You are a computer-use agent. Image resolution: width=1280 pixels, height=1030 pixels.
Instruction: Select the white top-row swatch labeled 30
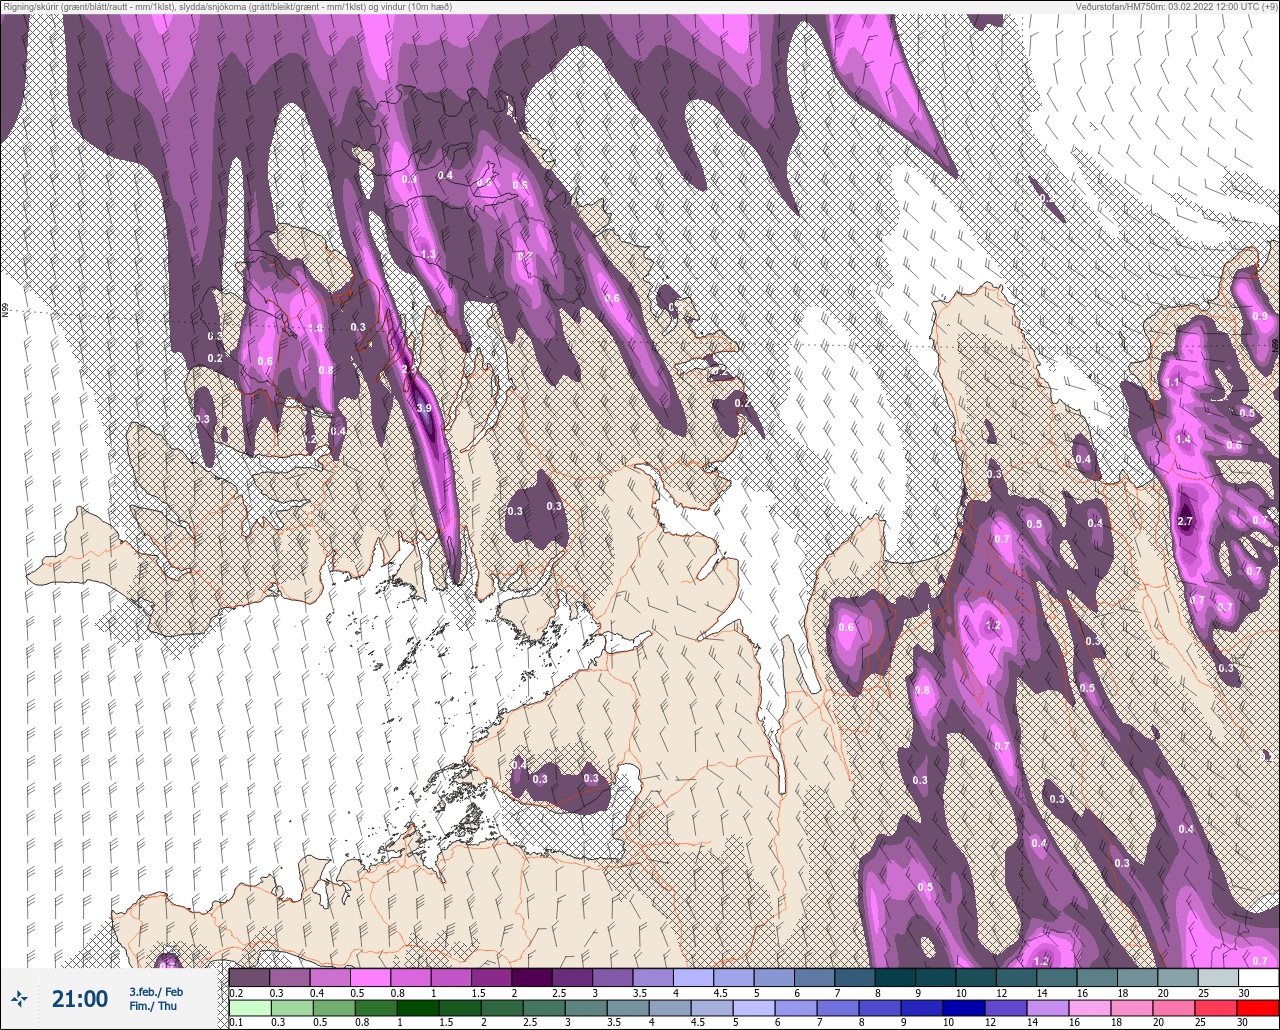point(1258,977)
